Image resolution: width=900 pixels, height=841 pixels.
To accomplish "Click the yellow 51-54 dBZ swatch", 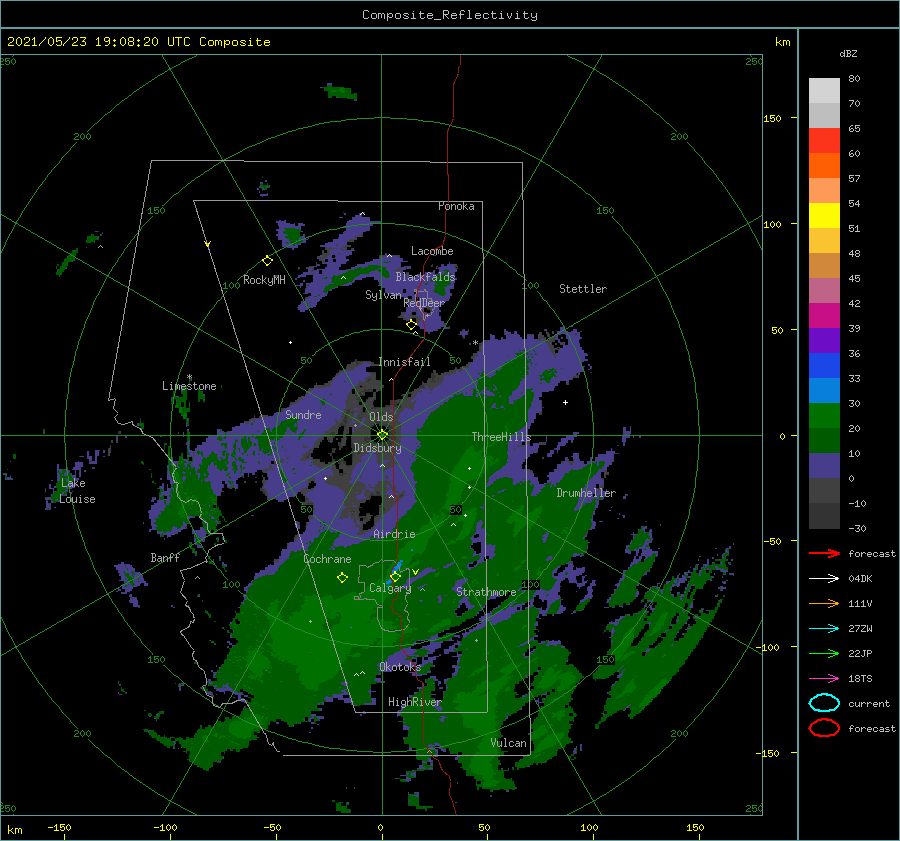I will (x=824, y=216).
